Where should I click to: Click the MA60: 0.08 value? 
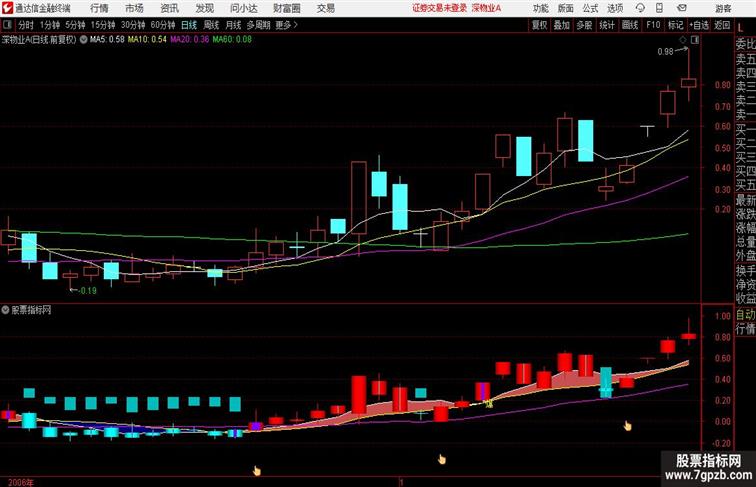(232, 40)
